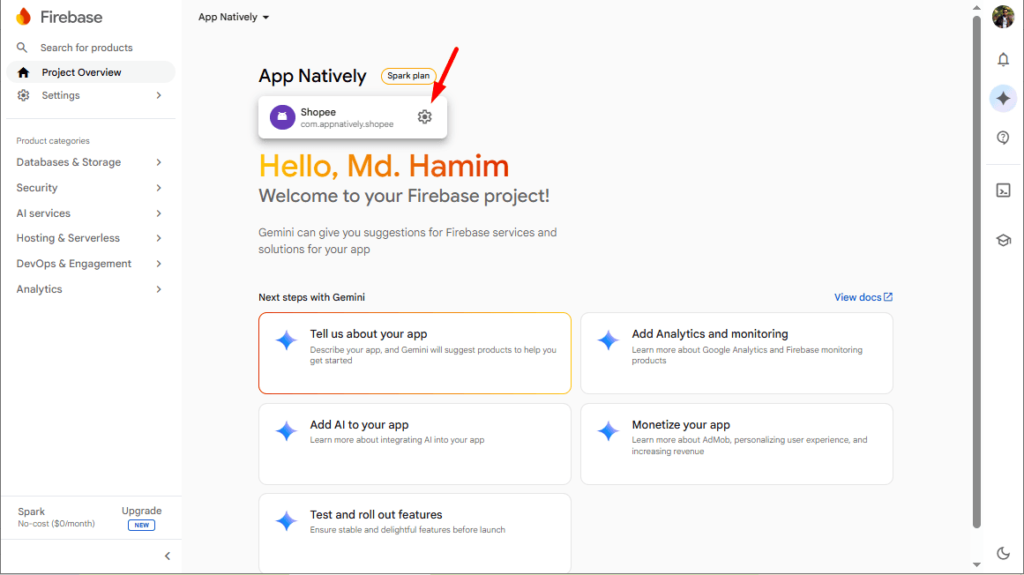This screenshot has height=575, width=1024.
Task: Click sparkle icon on Add Analytics and monitoring
Action: 608,340
